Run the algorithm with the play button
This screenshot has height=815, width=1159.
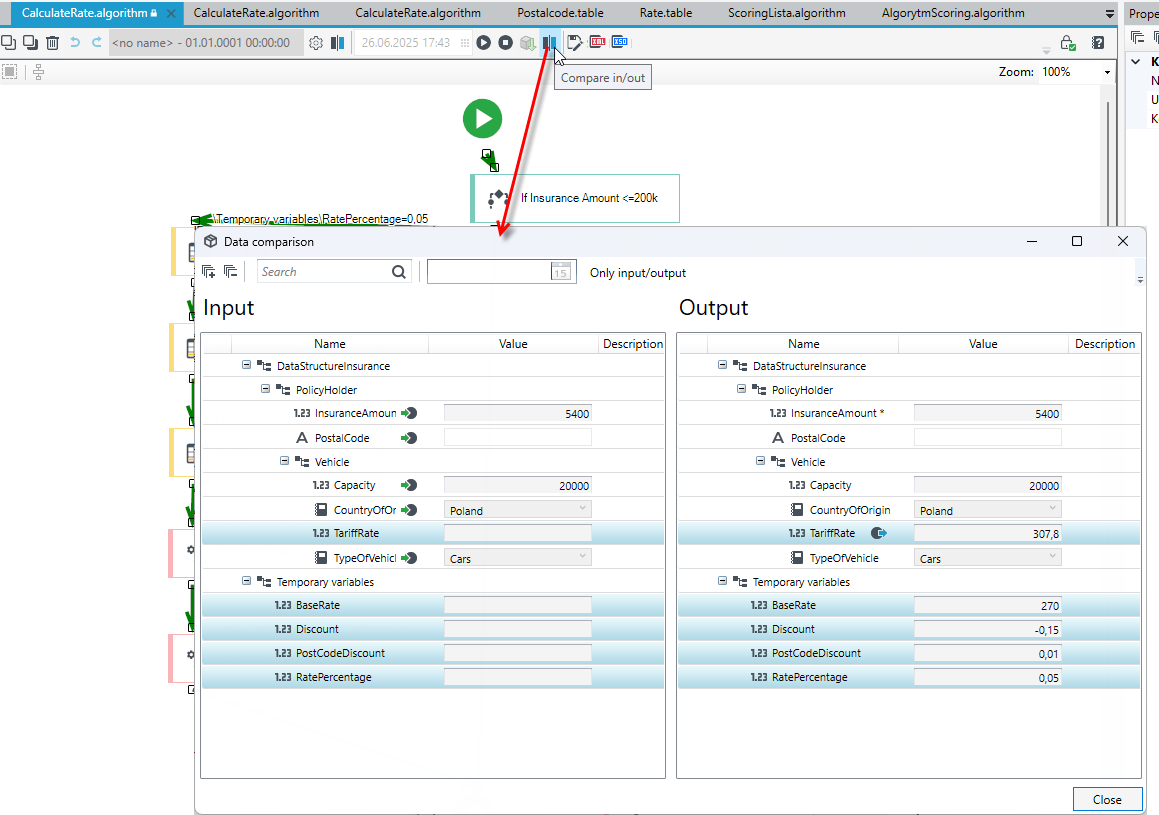483,43
